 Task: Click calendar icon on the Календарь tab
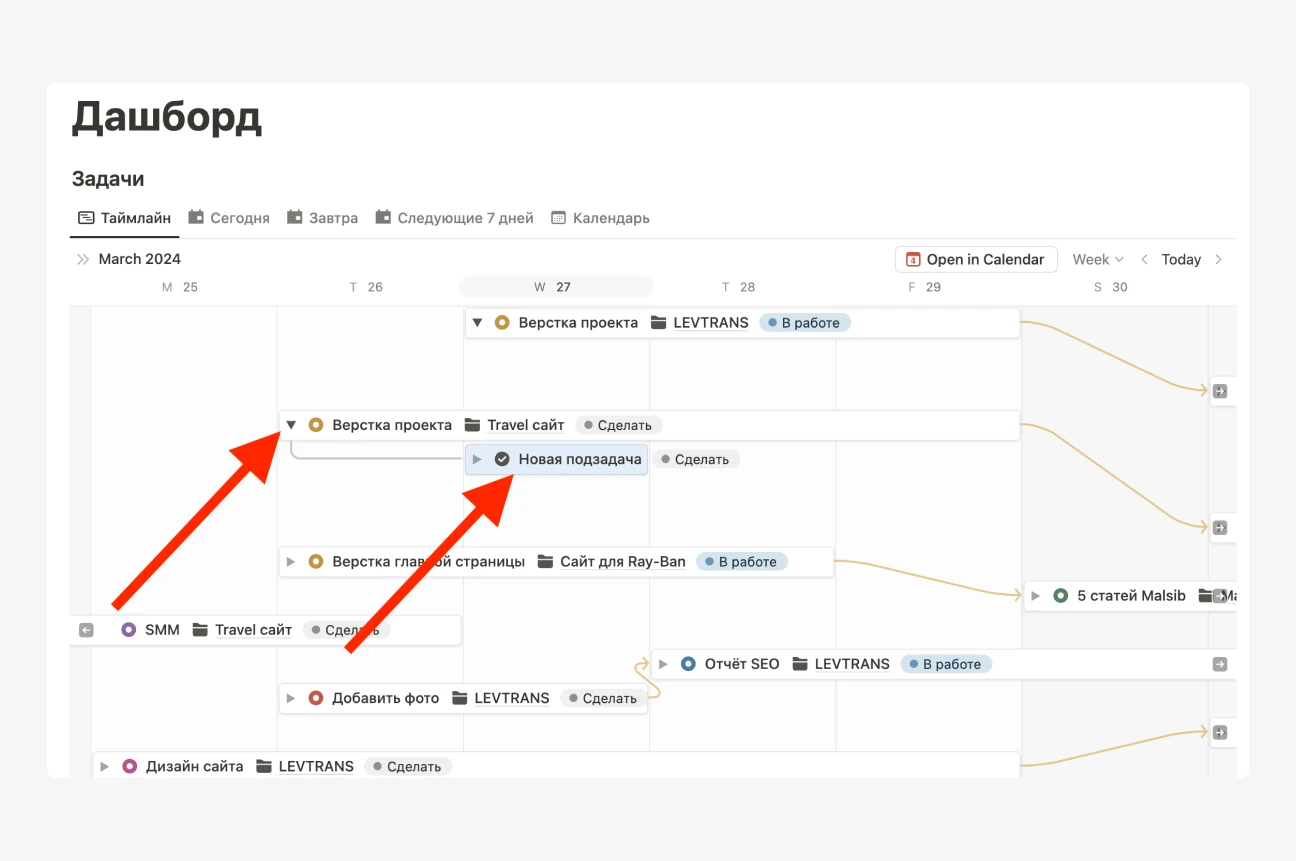click(558, 218)
